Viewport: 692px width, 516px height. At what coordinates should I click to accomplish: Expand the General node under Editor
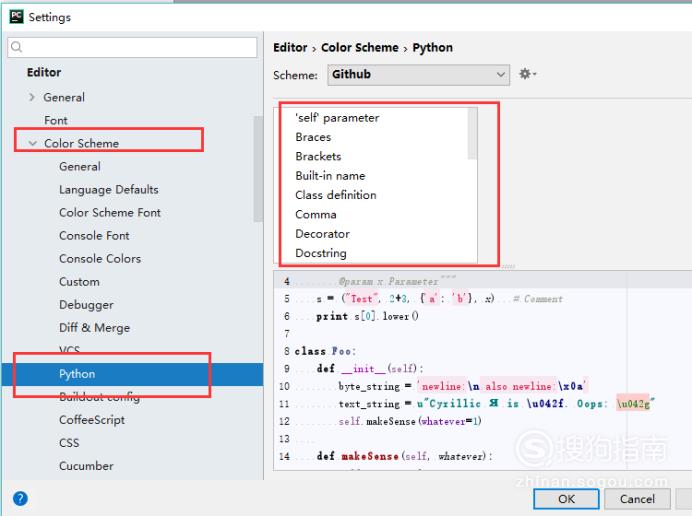pyautogui.click(x=32, y=97)
